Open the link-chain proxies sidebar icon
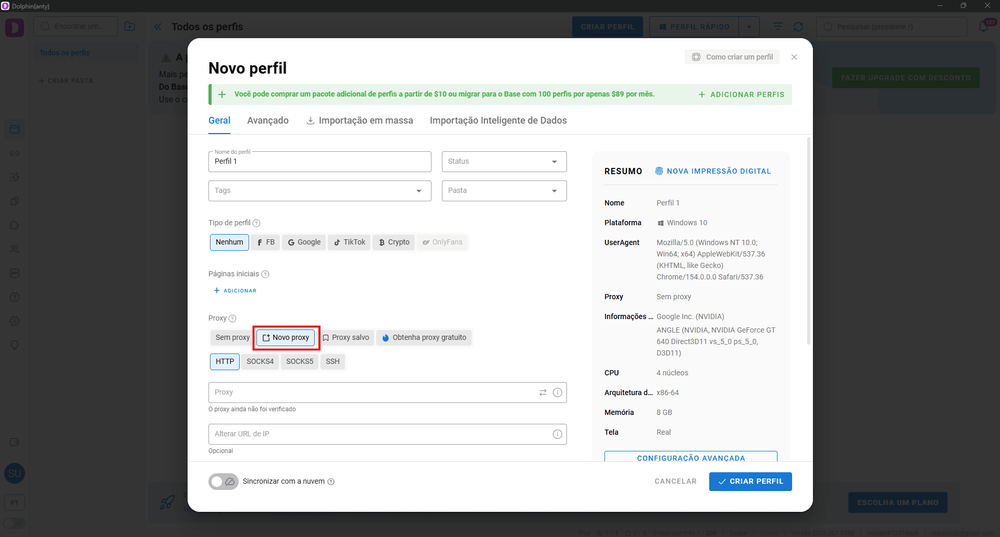This screenshot has width=1000, height=537. click(15, 154)
